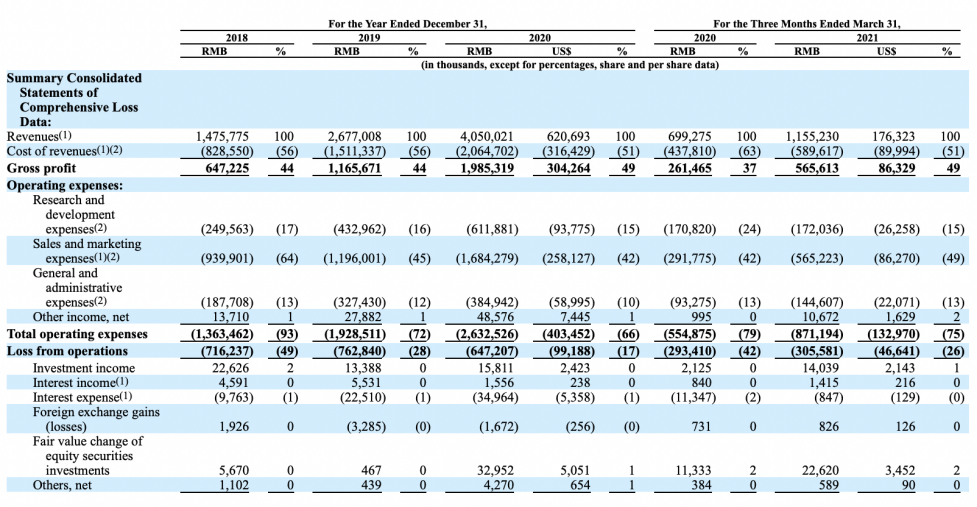Click Q1 2021 Gross profit 565,613
The width and height of the screenshot is (977, 507).
[817, 168]
